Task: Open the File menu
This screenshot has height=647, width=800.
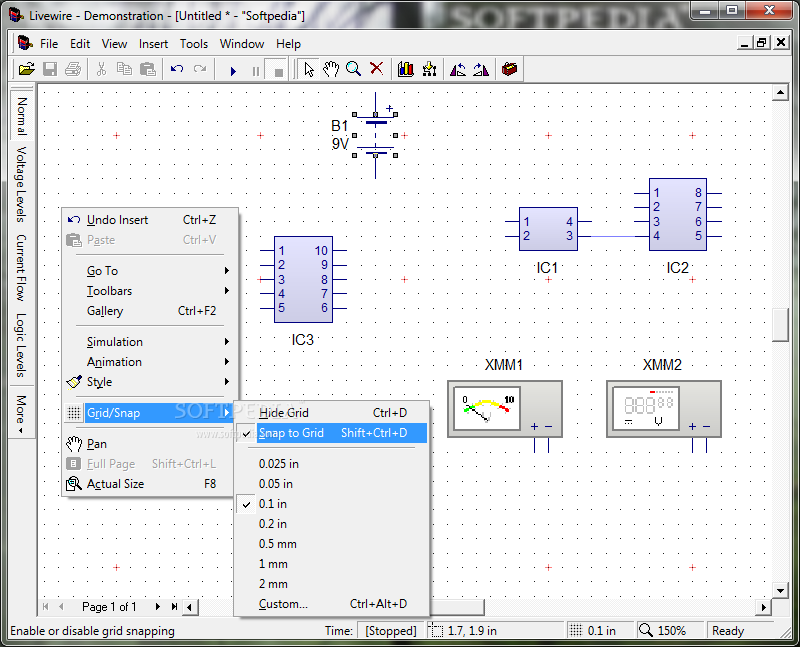Action: pos(49,44)
